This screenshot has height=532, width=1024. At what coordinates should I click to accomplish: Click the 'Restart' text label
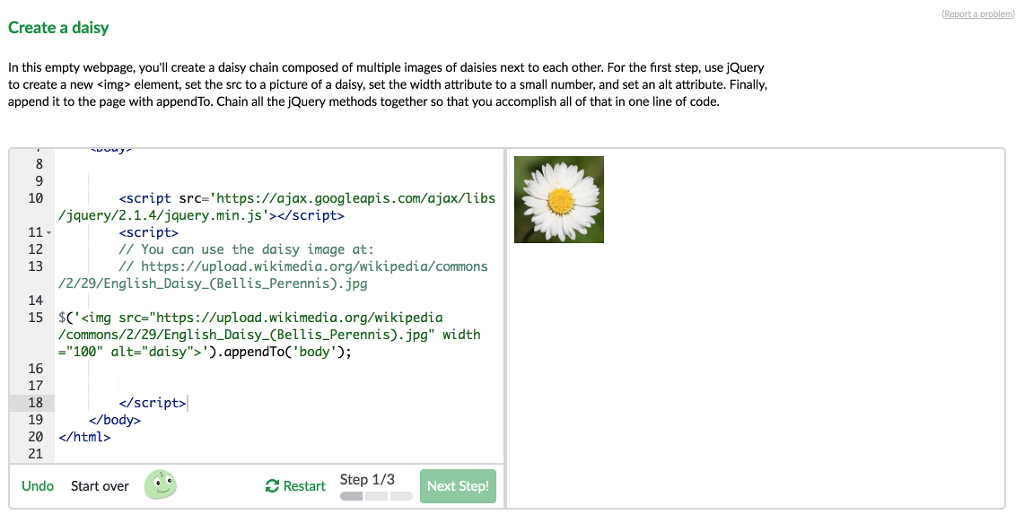click(304, 486)
